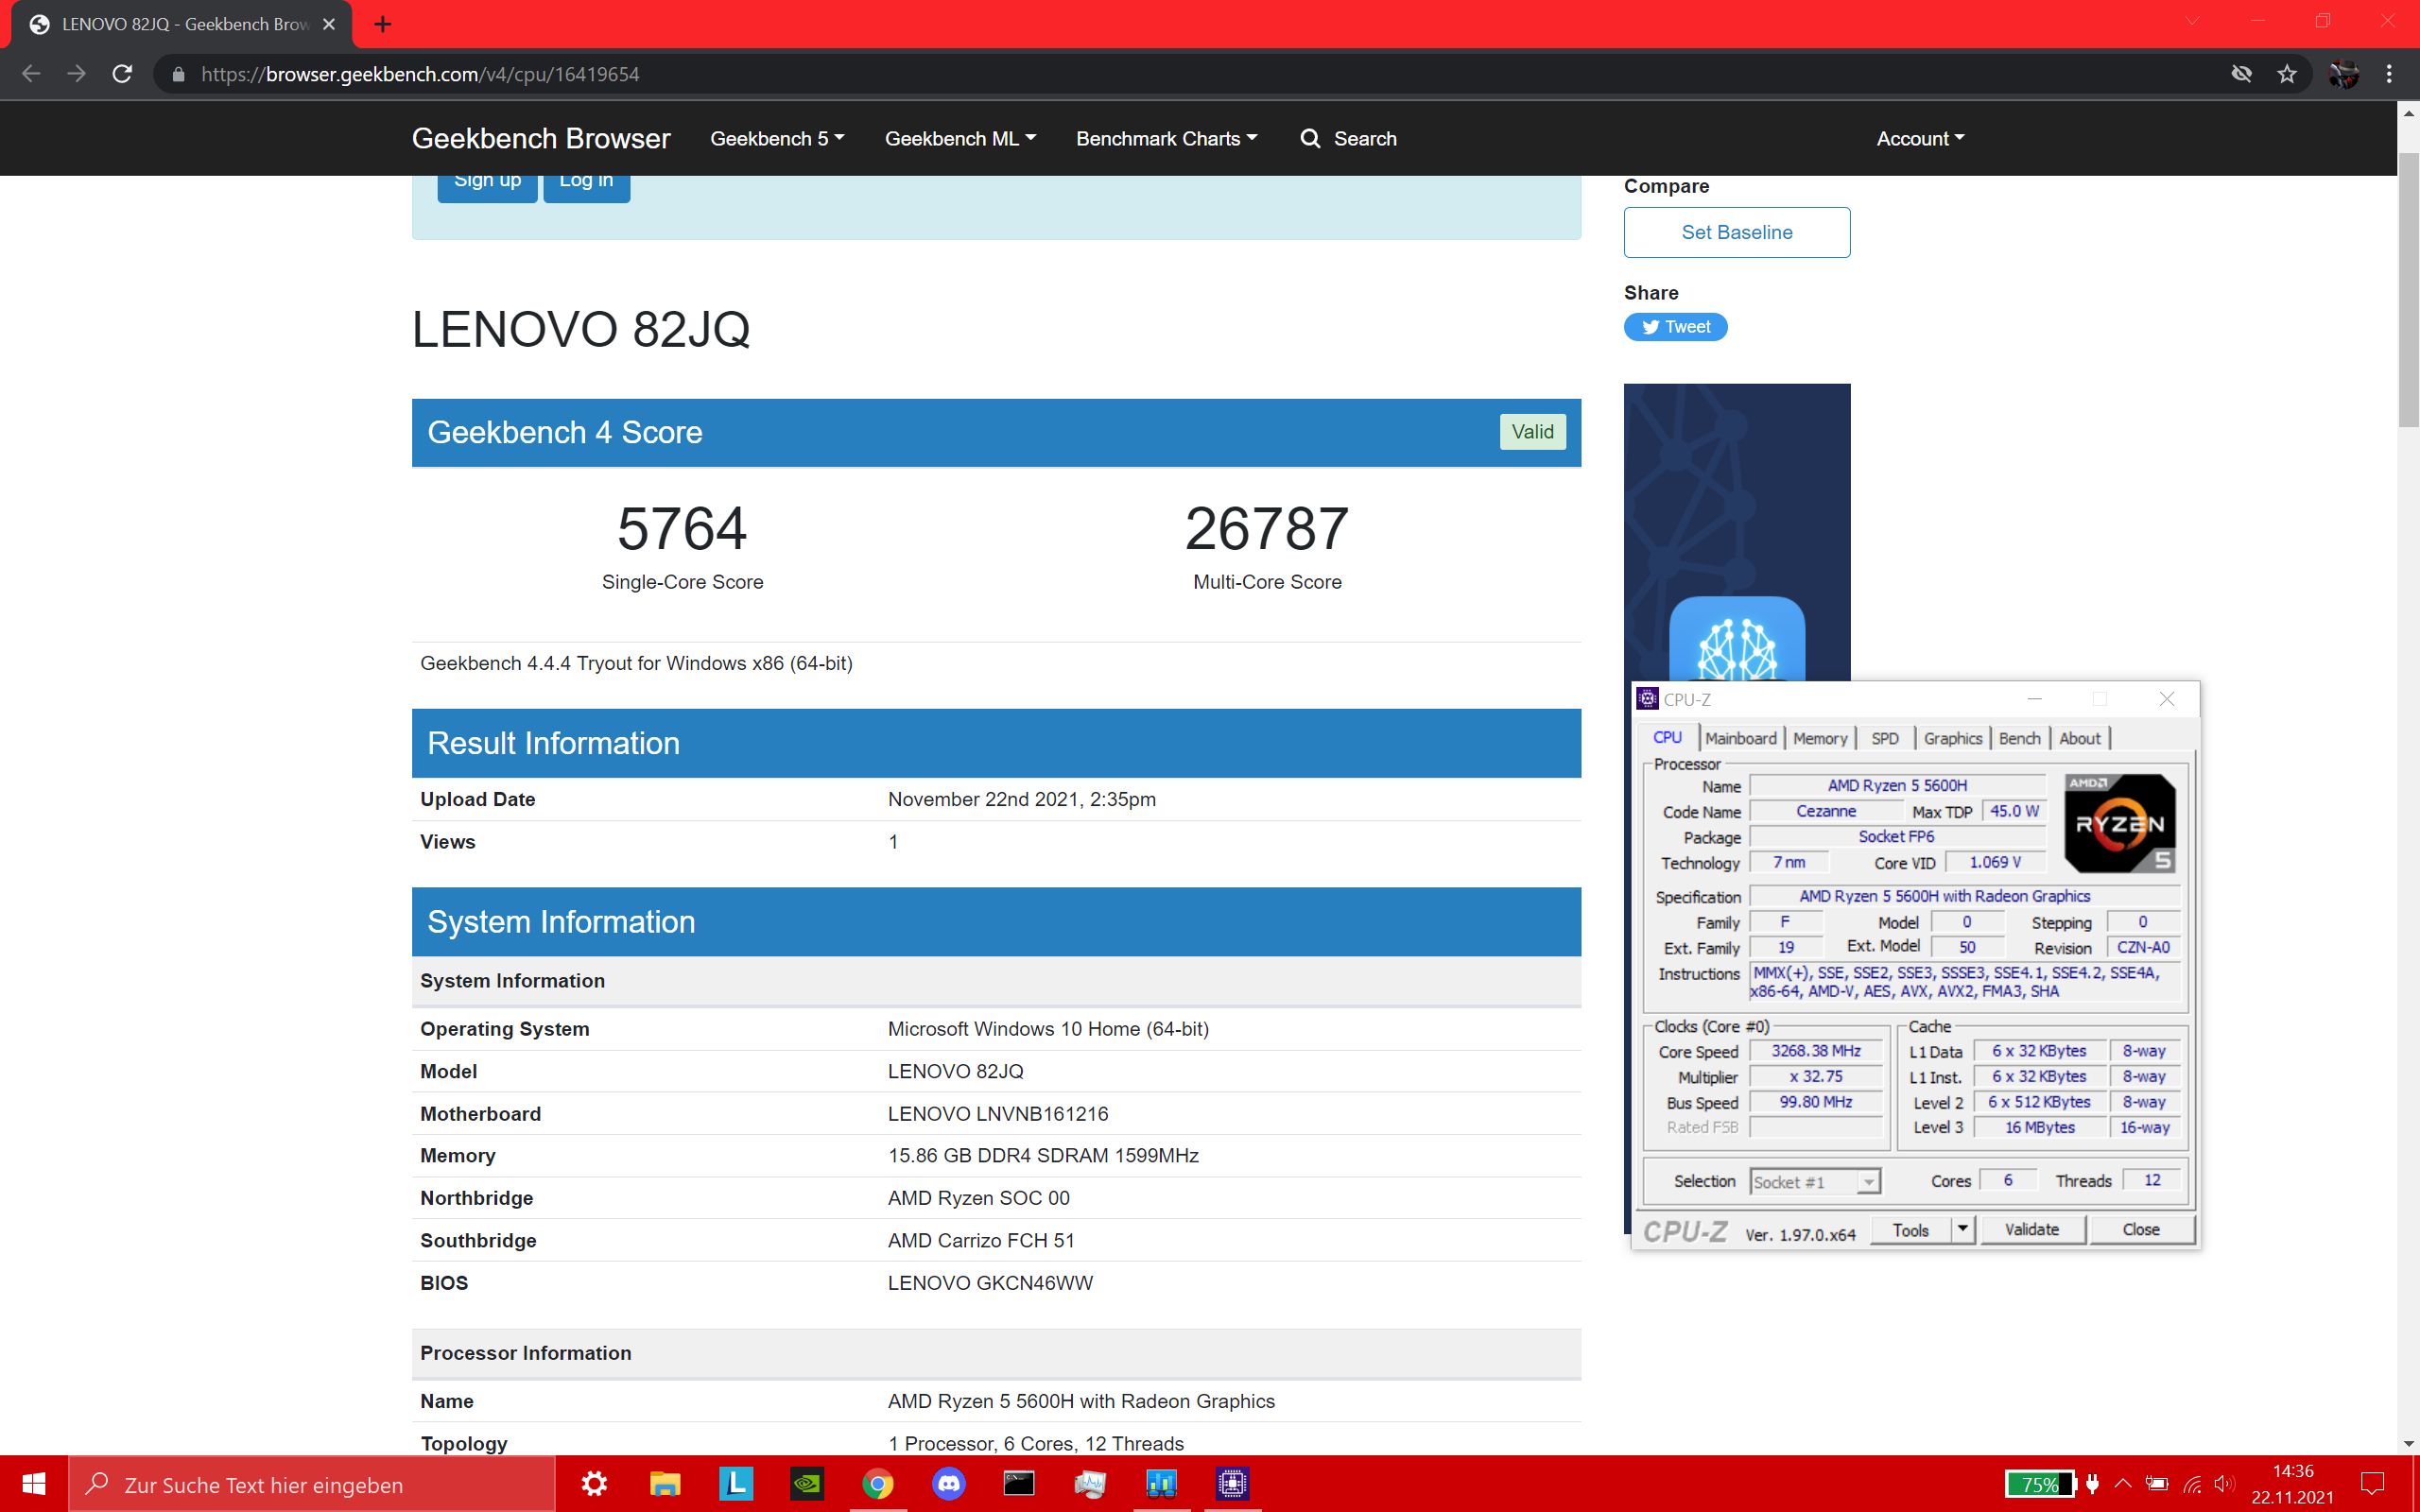Click the page vertical scrollbar thumb
2420x1512 pixels.
click(2408, 290)
